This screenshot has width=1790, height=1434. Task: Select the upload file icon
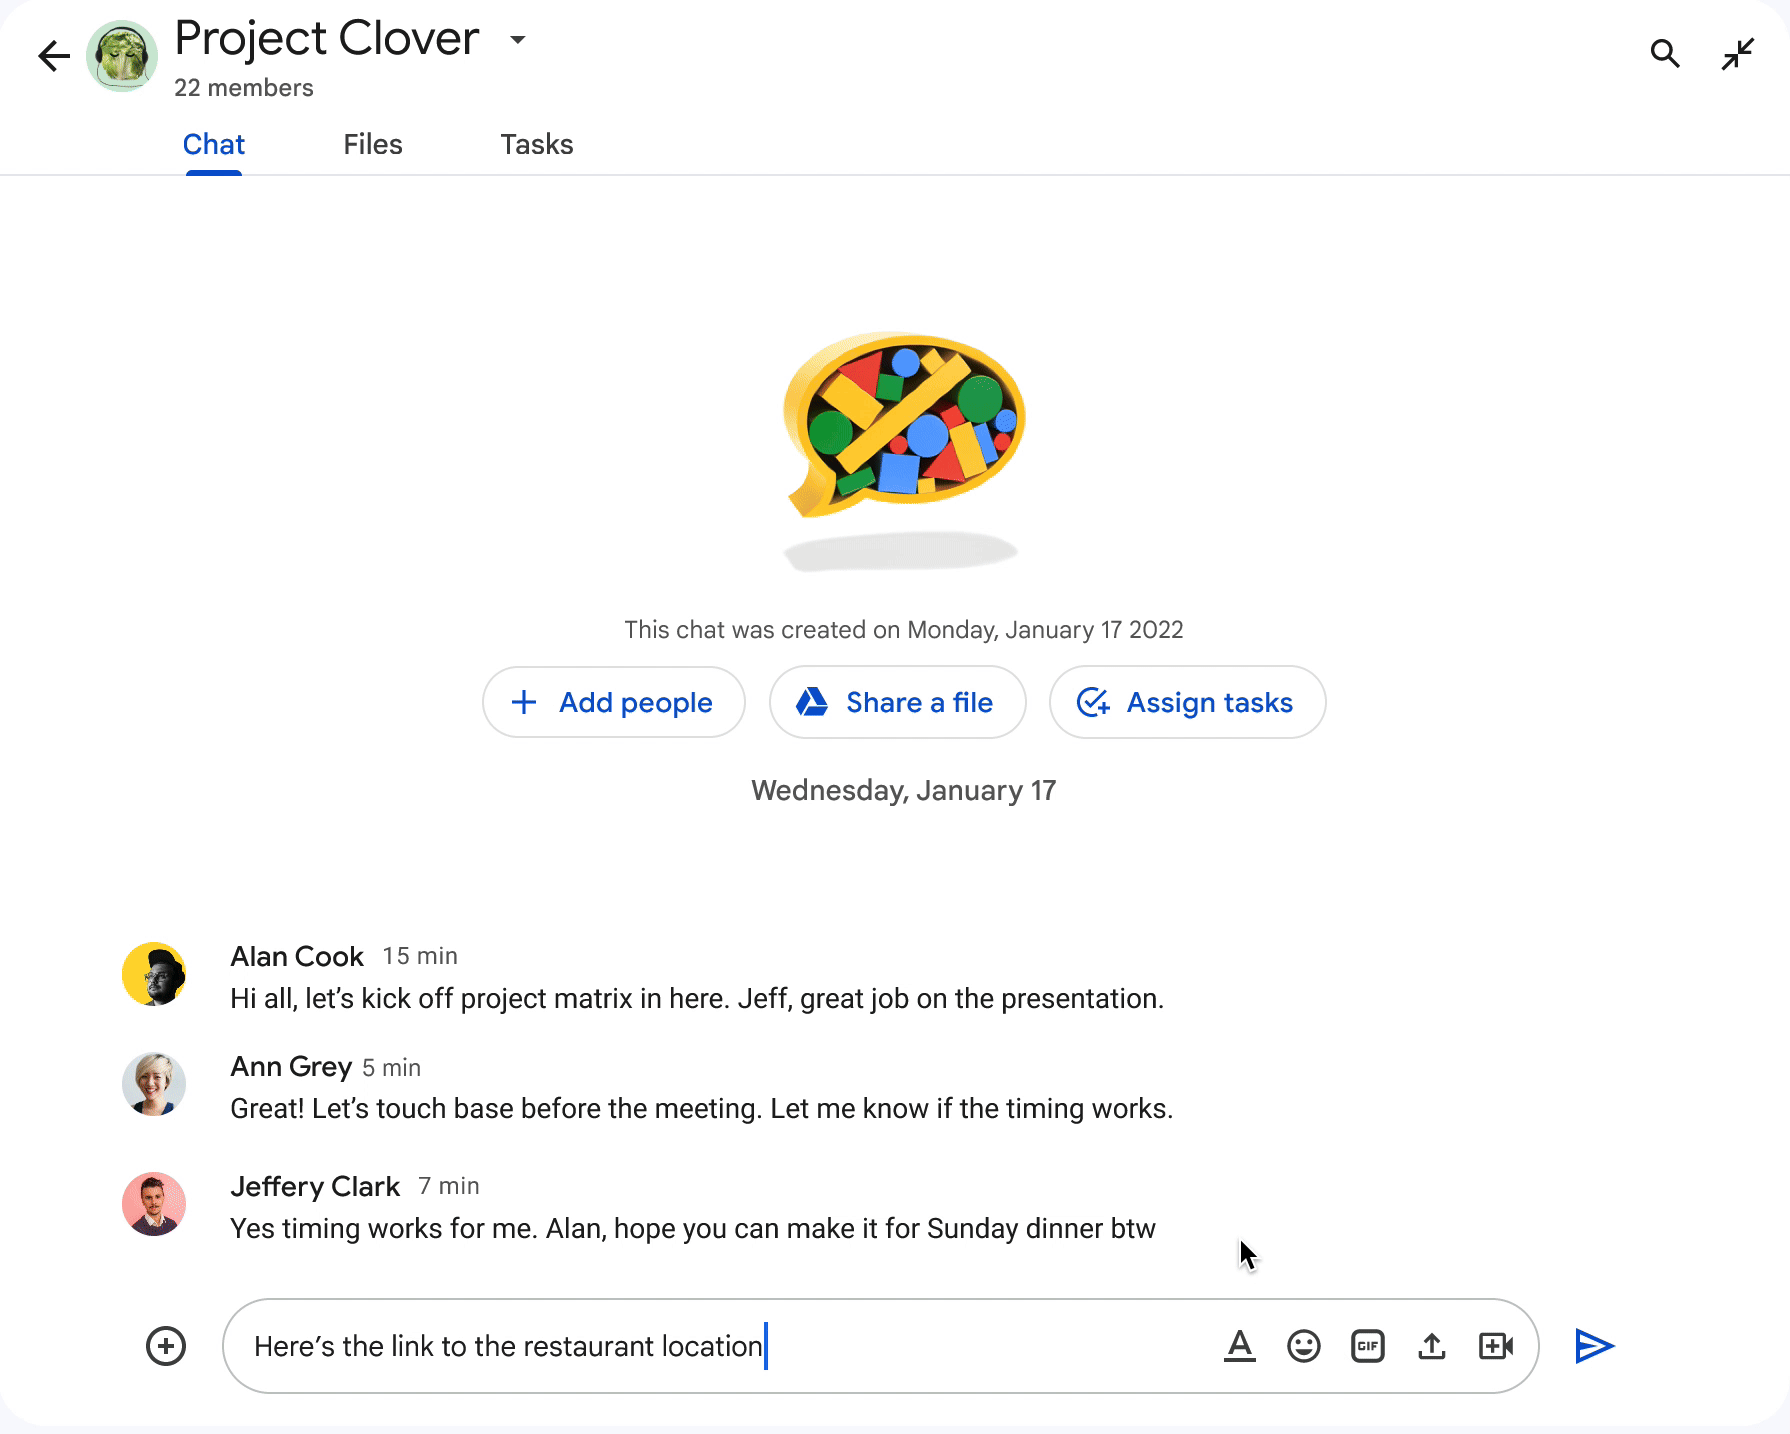pos(1431,1346)
